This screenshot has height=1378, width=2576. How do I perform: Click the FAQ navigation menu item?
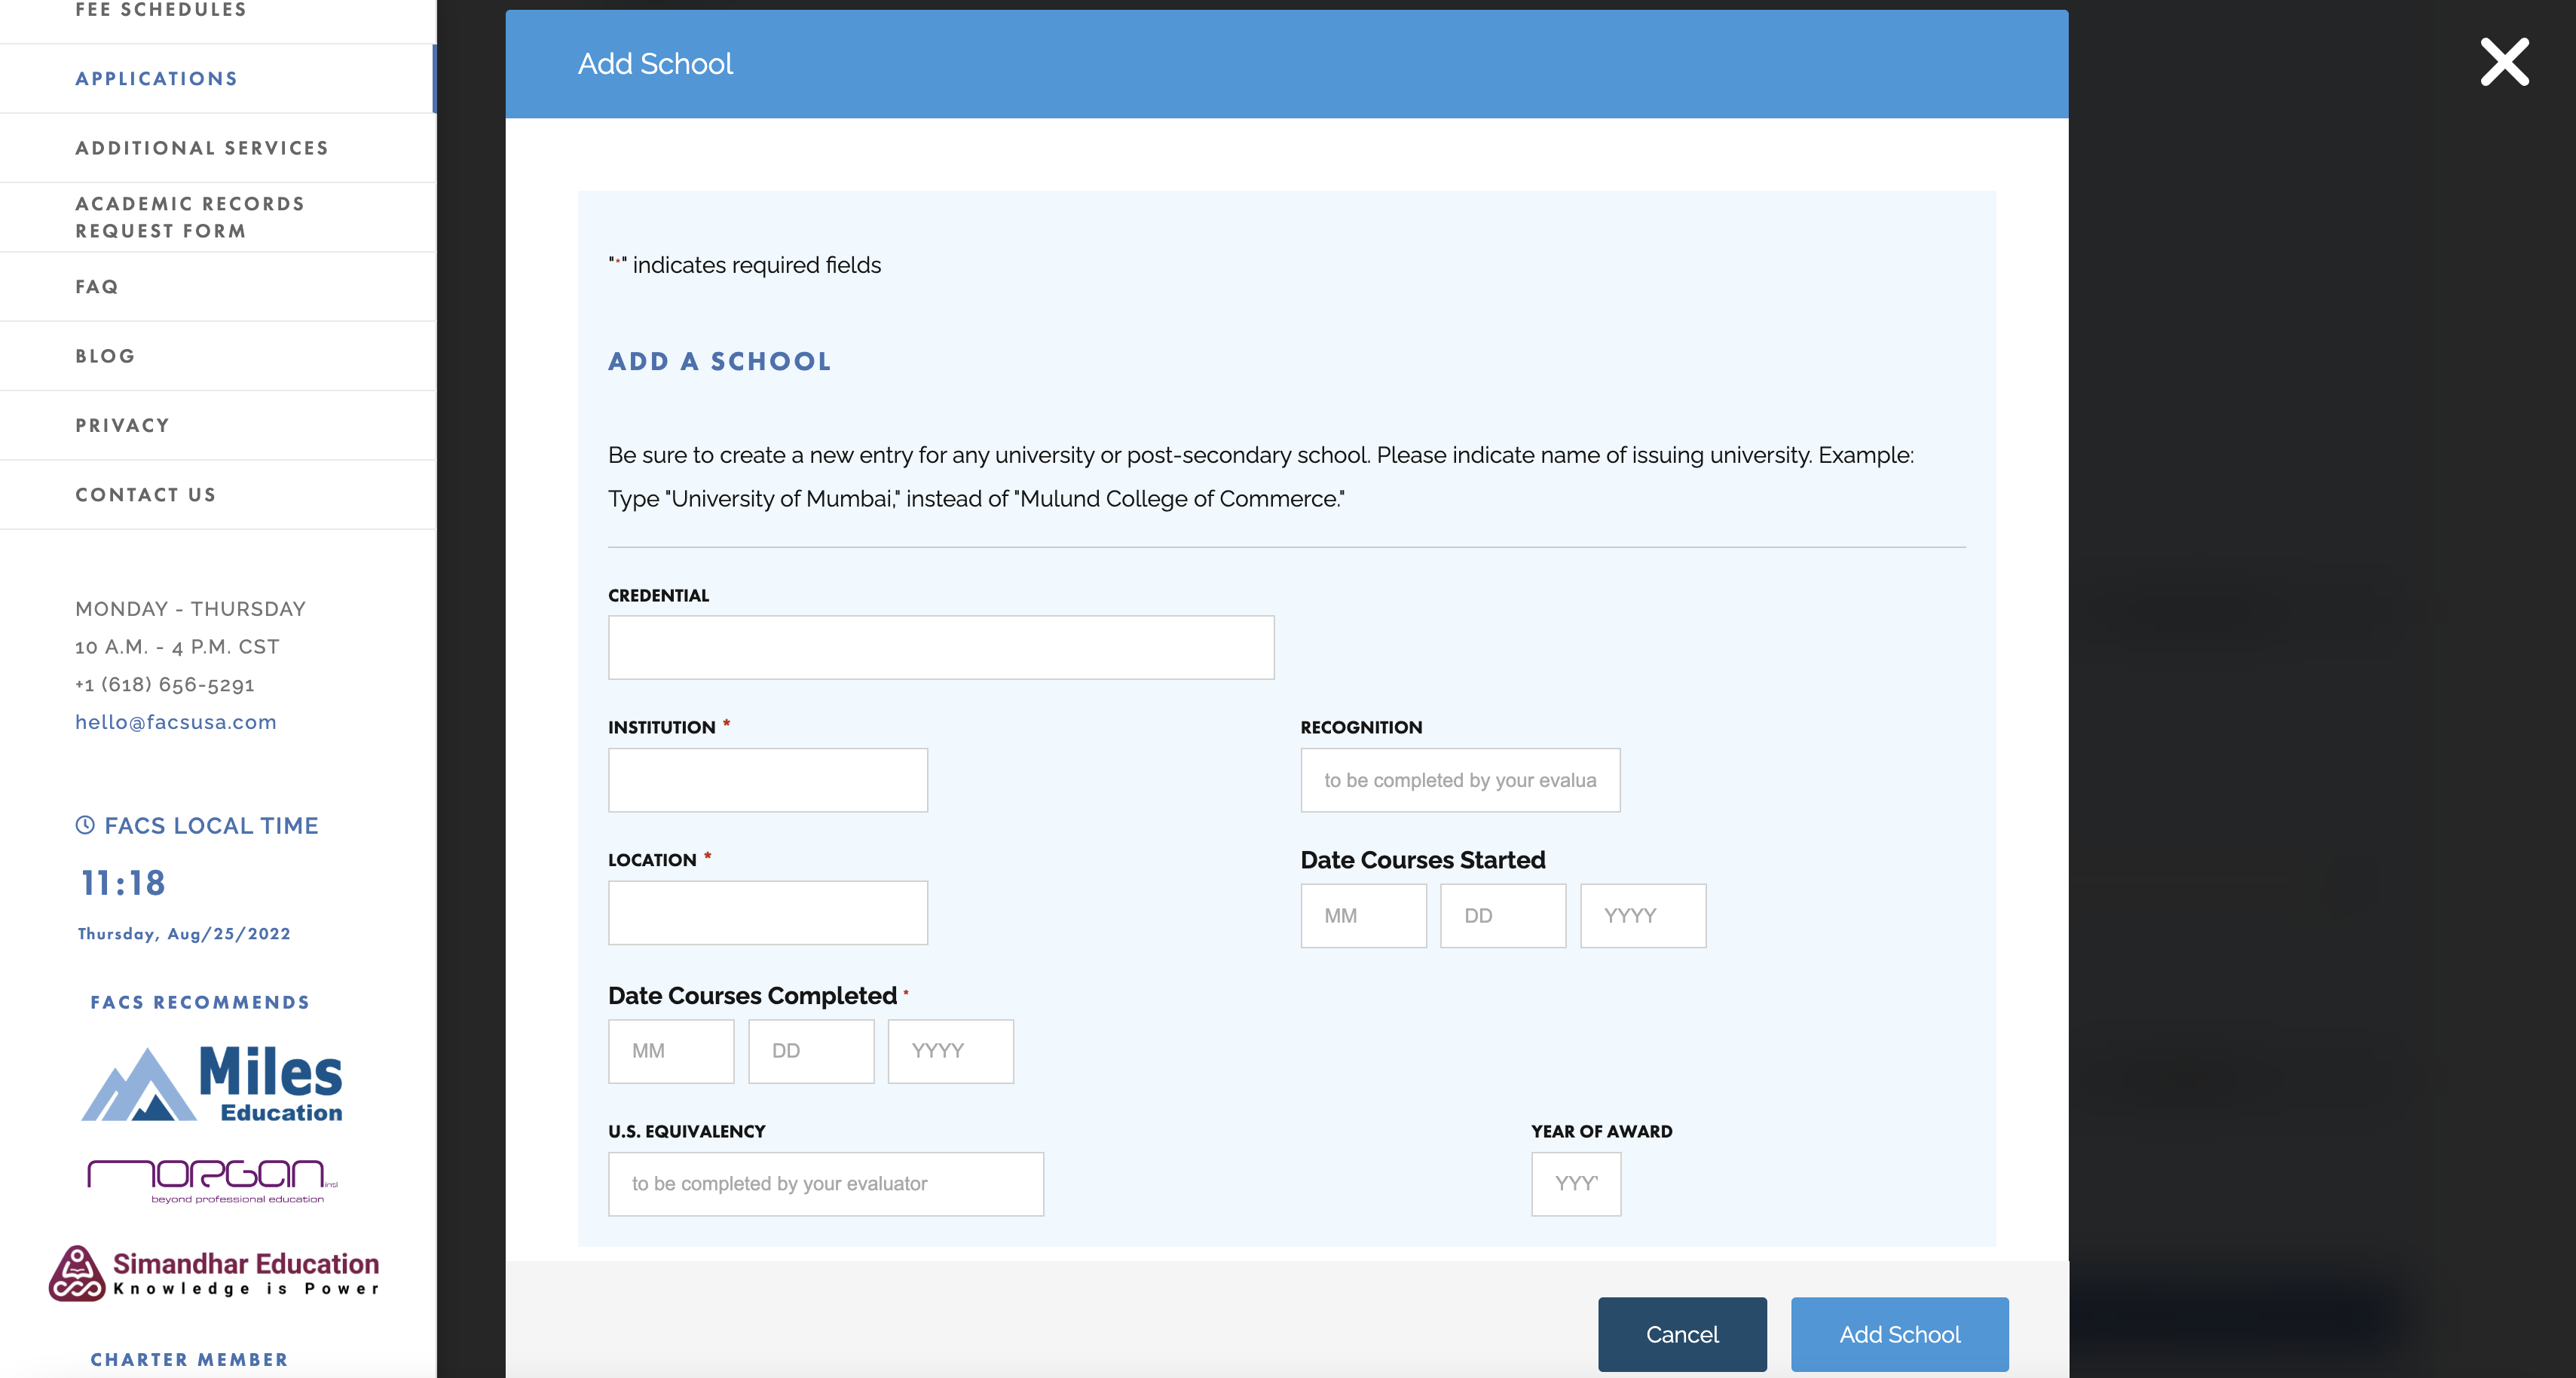(x=97, y=284)
